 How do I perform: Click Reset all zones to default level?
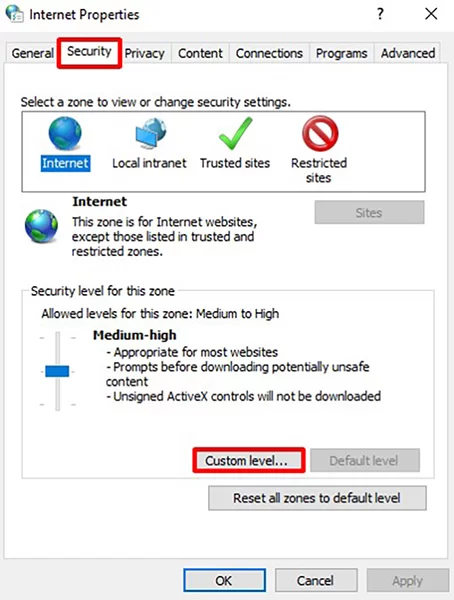pos(317,498)
